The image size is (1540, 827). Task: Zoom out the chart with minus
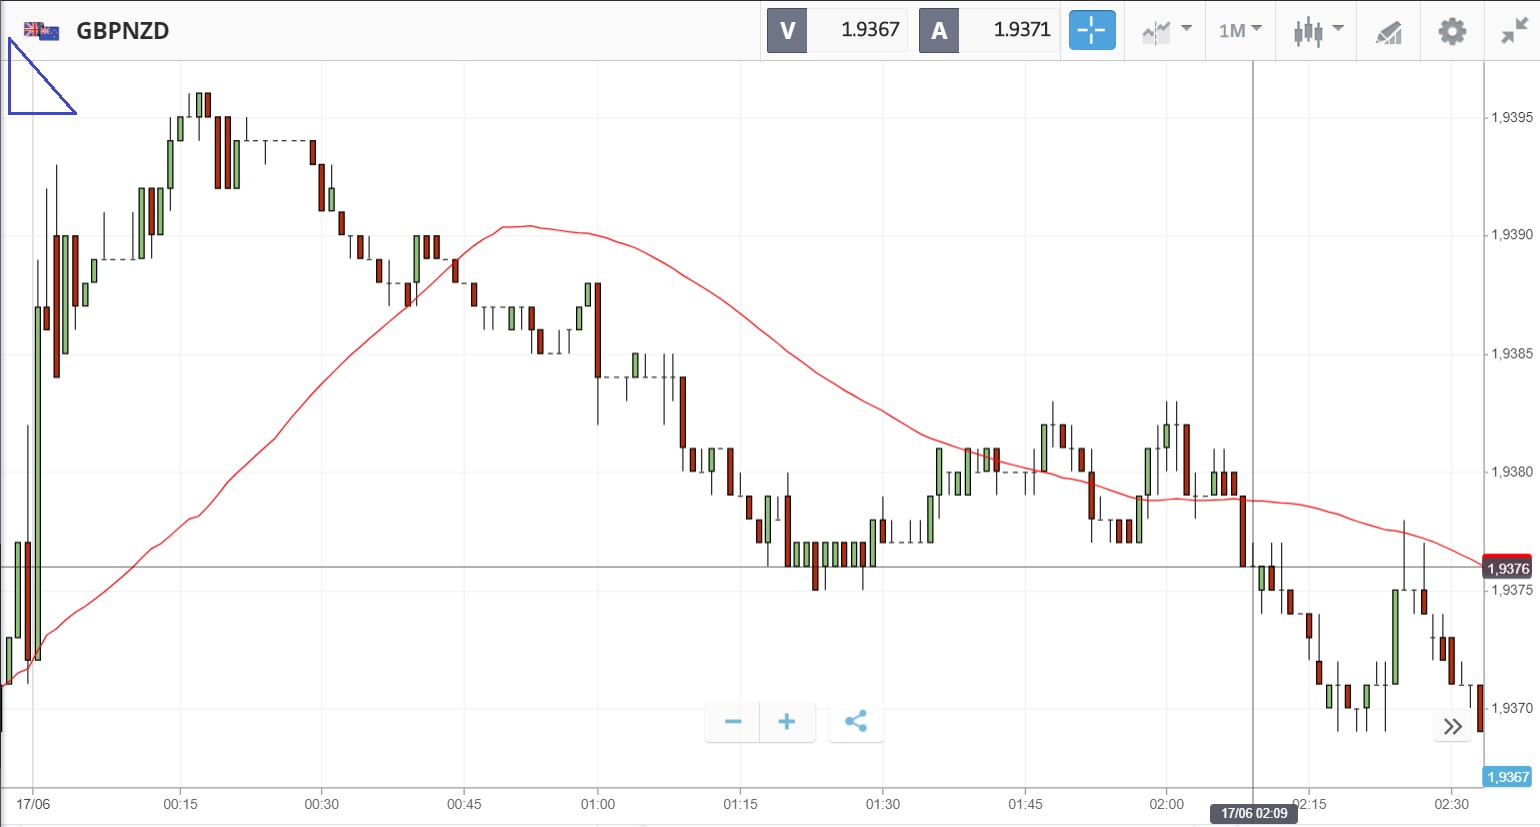[733, 721]
